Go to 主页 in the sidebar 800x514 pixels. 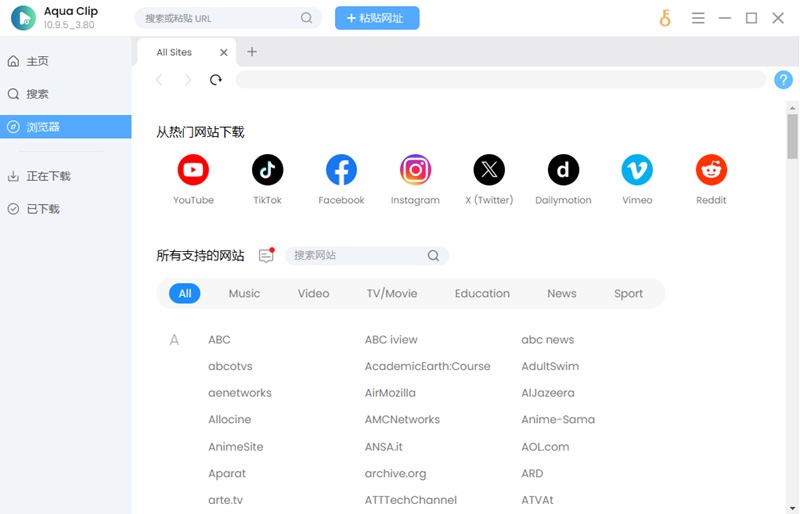66,61
